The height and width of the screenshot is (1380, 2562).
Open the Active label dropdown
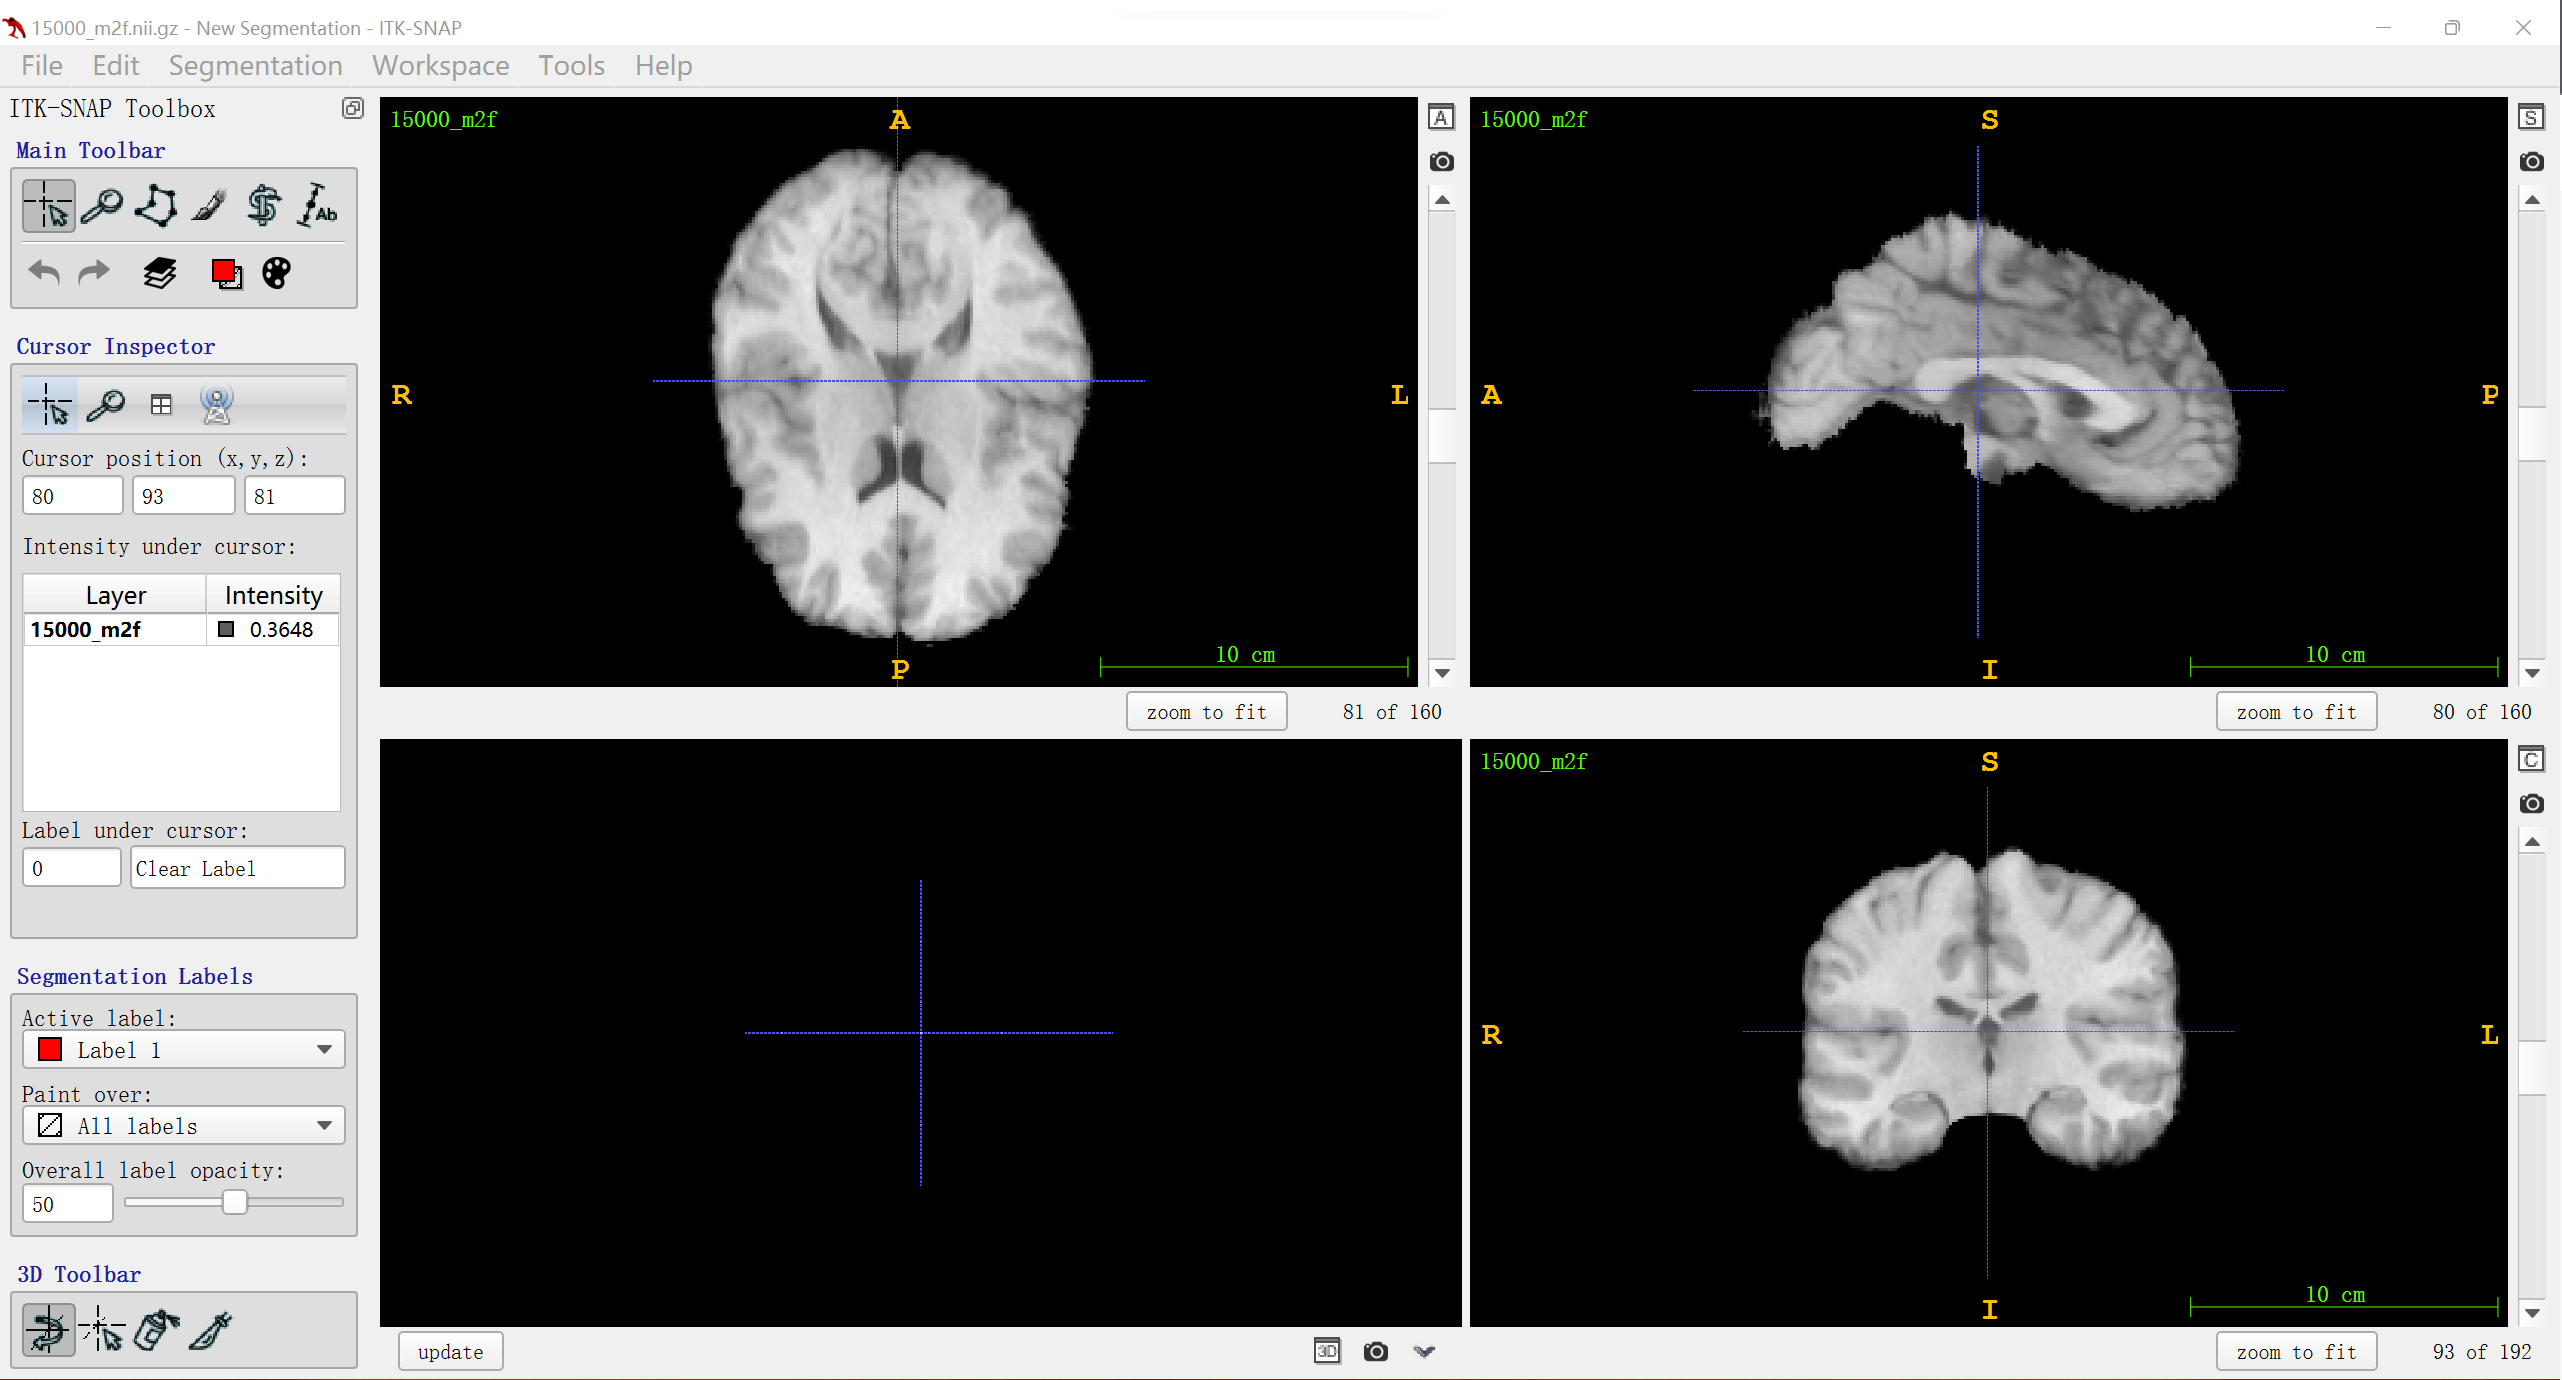(x=184, y=1050)
